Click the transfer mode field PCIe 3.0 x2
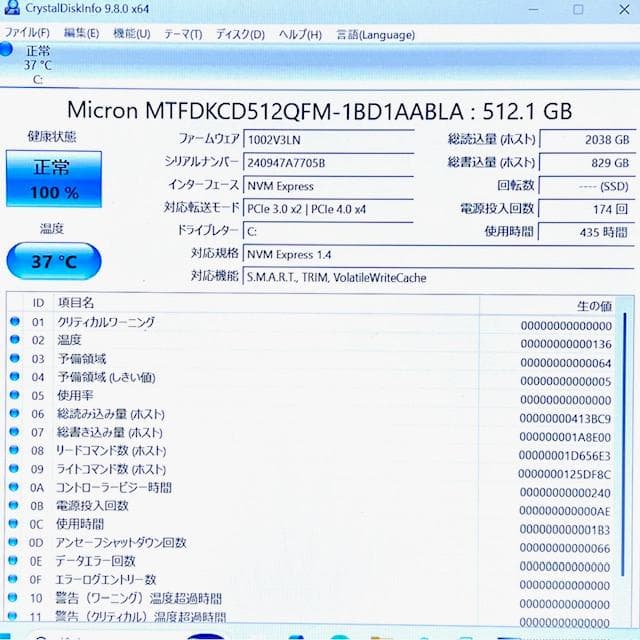This screenshot has height=640, width=640. click(329, 209)
